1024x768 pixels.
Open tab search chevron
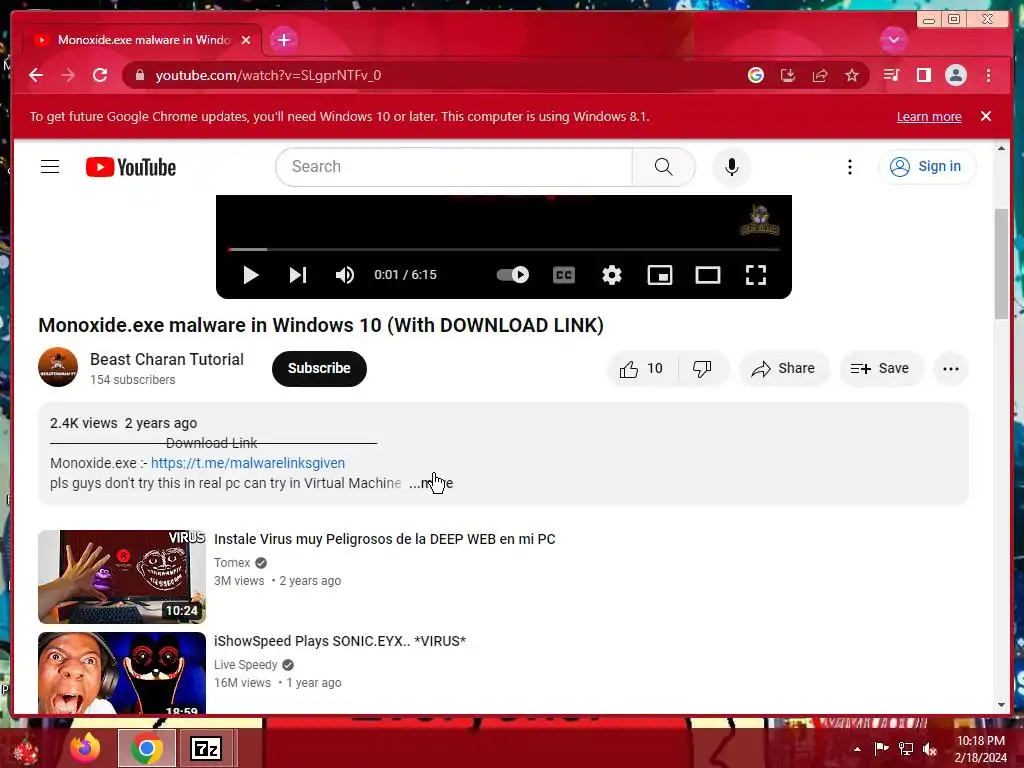893,40
